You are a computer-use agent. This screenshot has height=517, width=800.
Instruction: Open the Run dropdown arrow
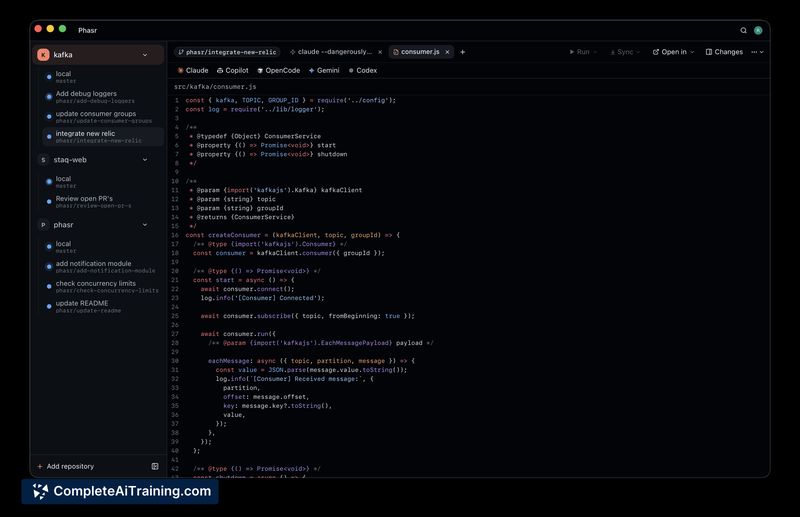[x=595, y=52]
